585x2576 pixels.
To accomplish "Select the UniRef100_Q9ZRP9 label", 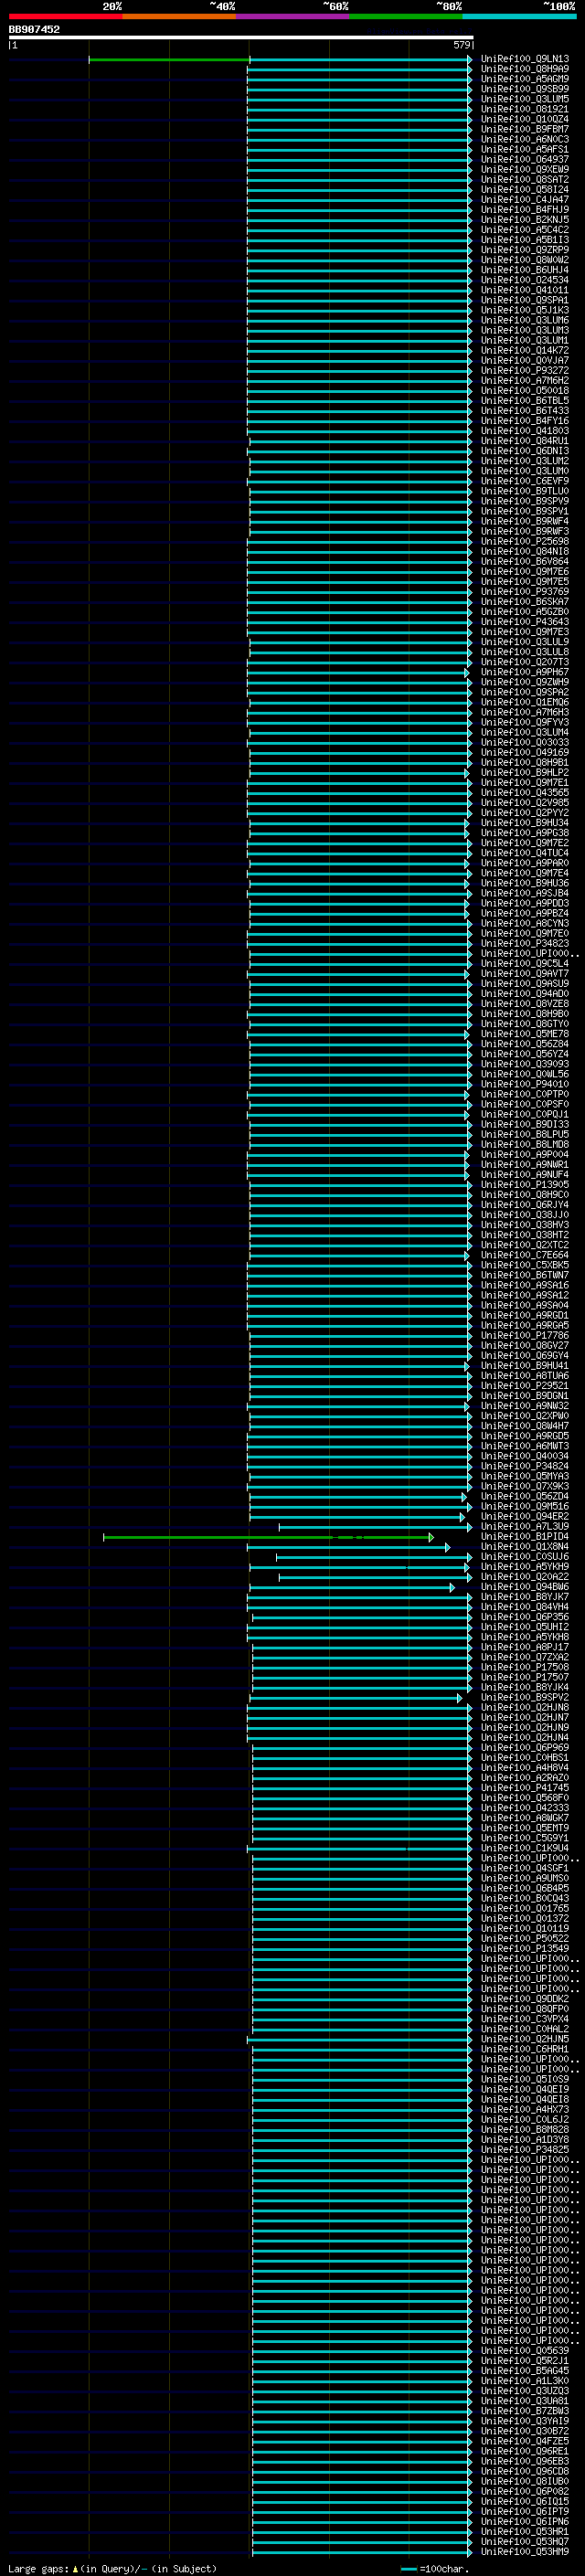I will [x=525, y=249].
